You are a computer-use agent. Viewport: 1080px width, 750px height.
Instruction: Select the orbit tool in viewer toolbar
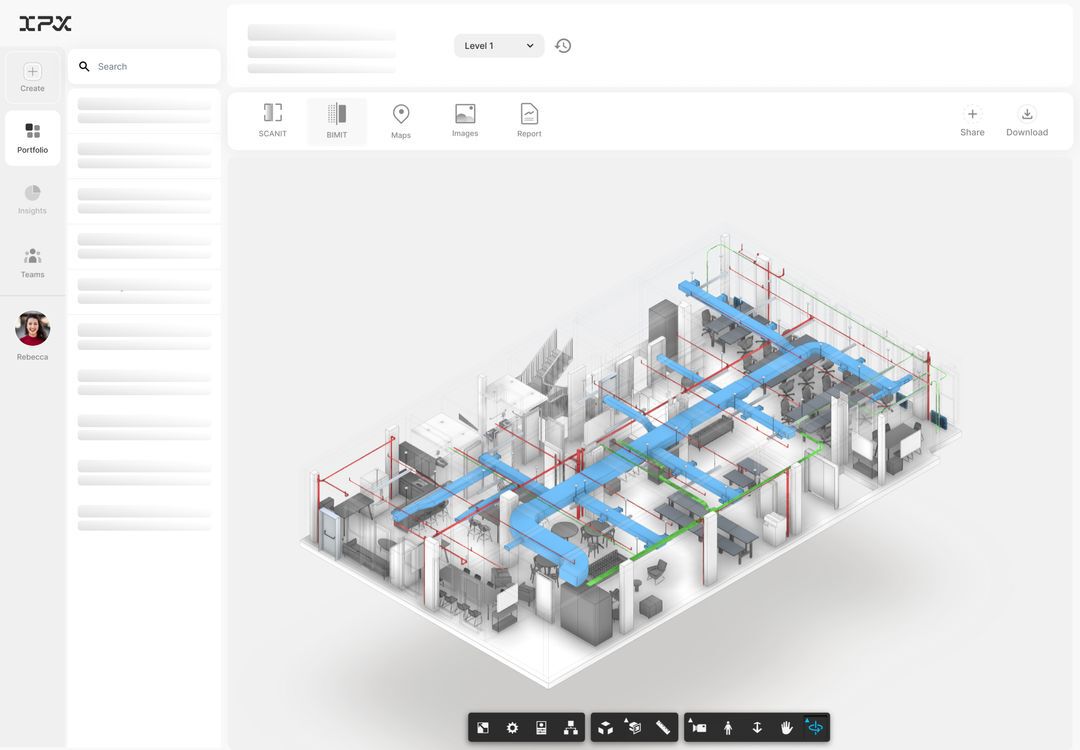(x=815, y=728)
